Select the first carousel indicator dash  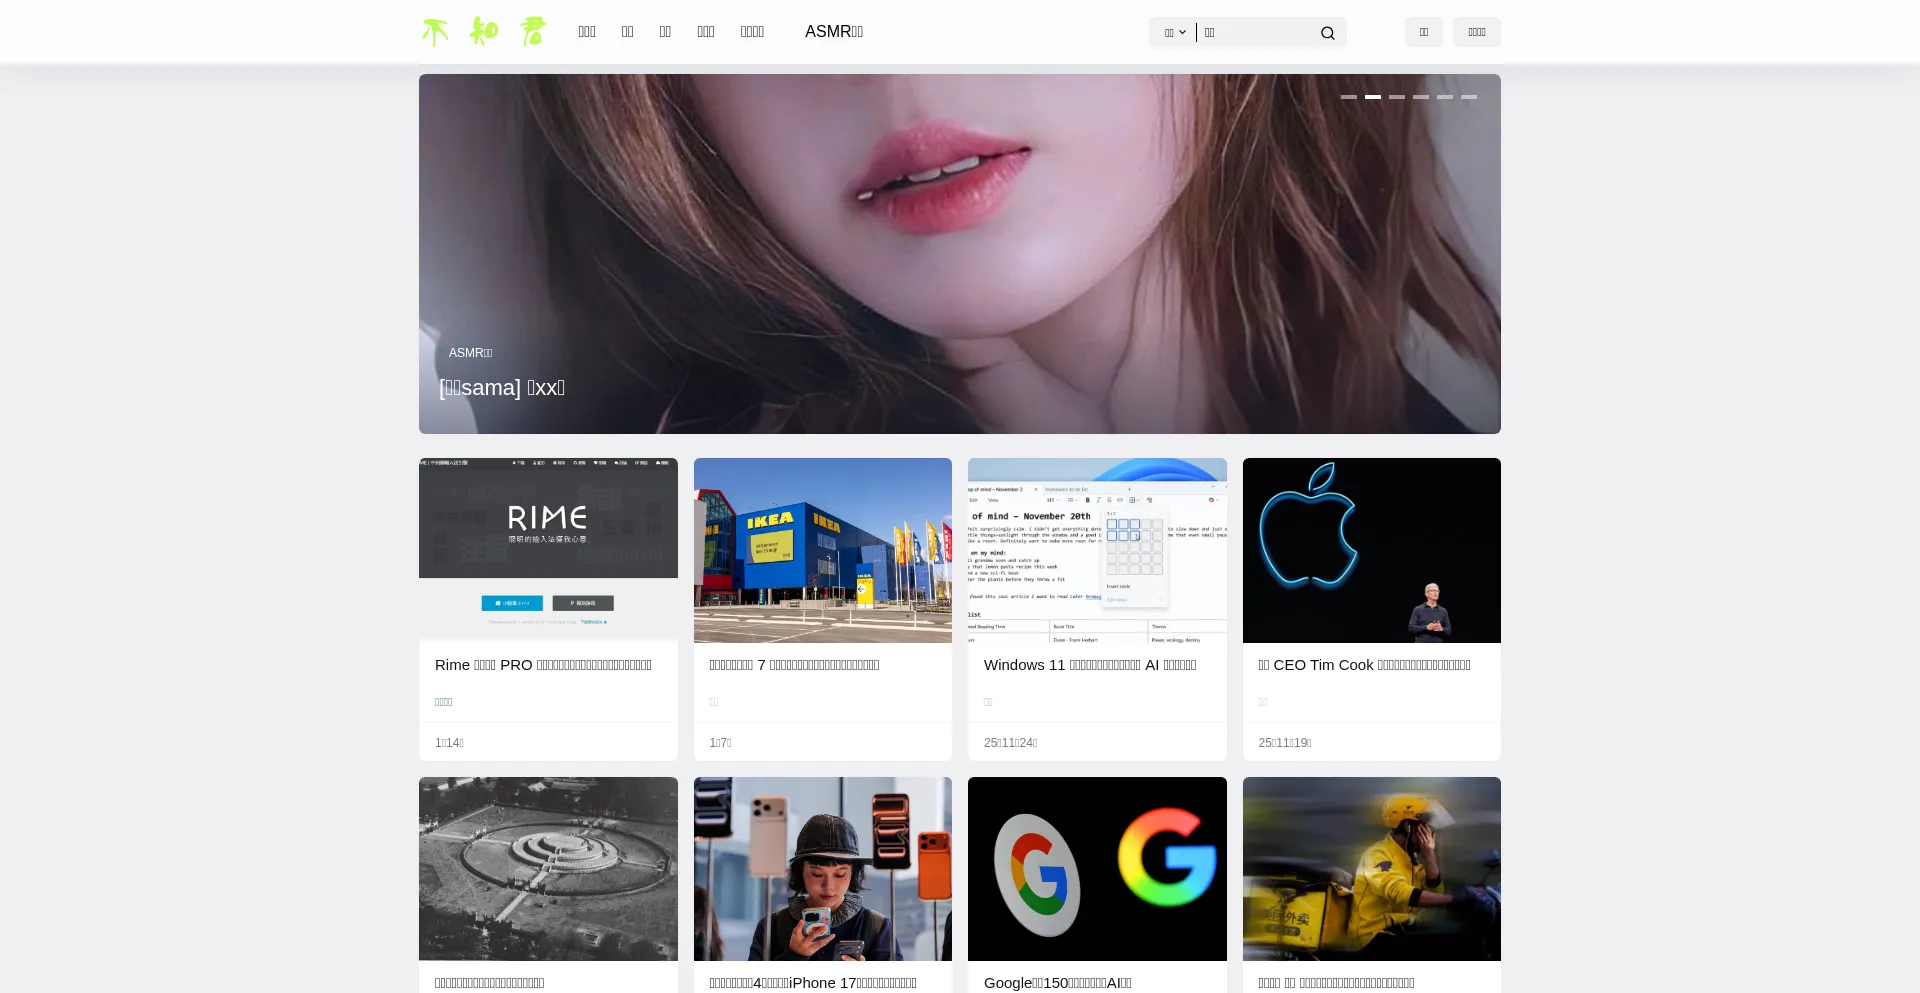pyautogui.click(x=1349, y=97)
